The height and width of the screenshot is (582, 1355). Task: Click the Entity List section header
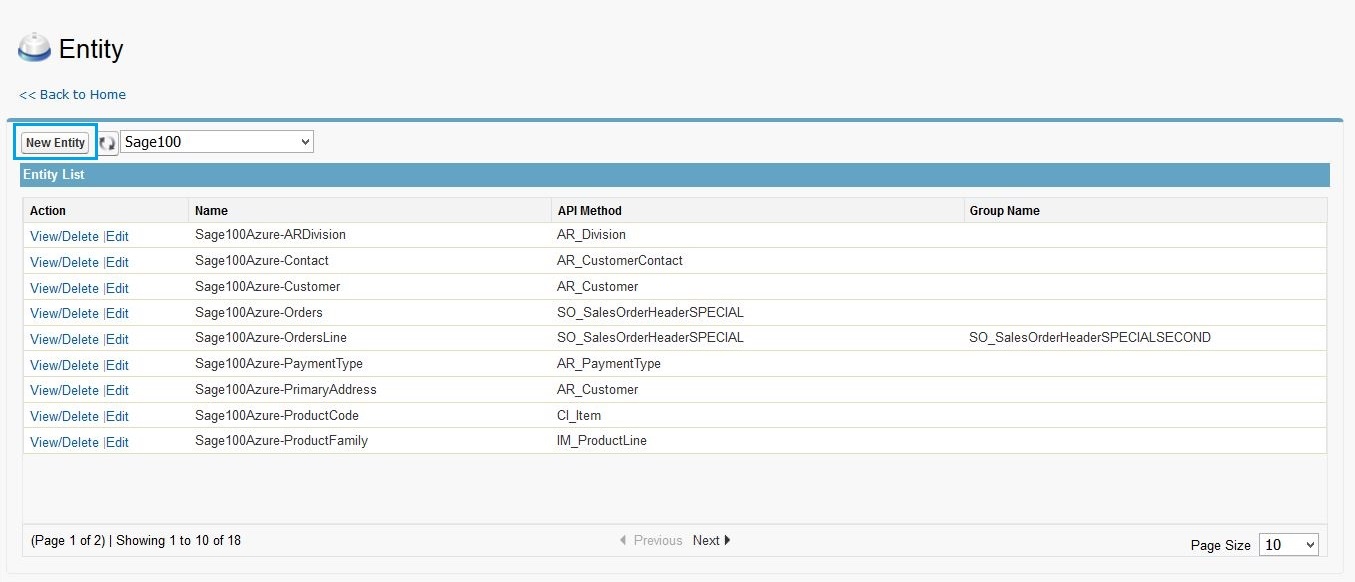(675, 175)
